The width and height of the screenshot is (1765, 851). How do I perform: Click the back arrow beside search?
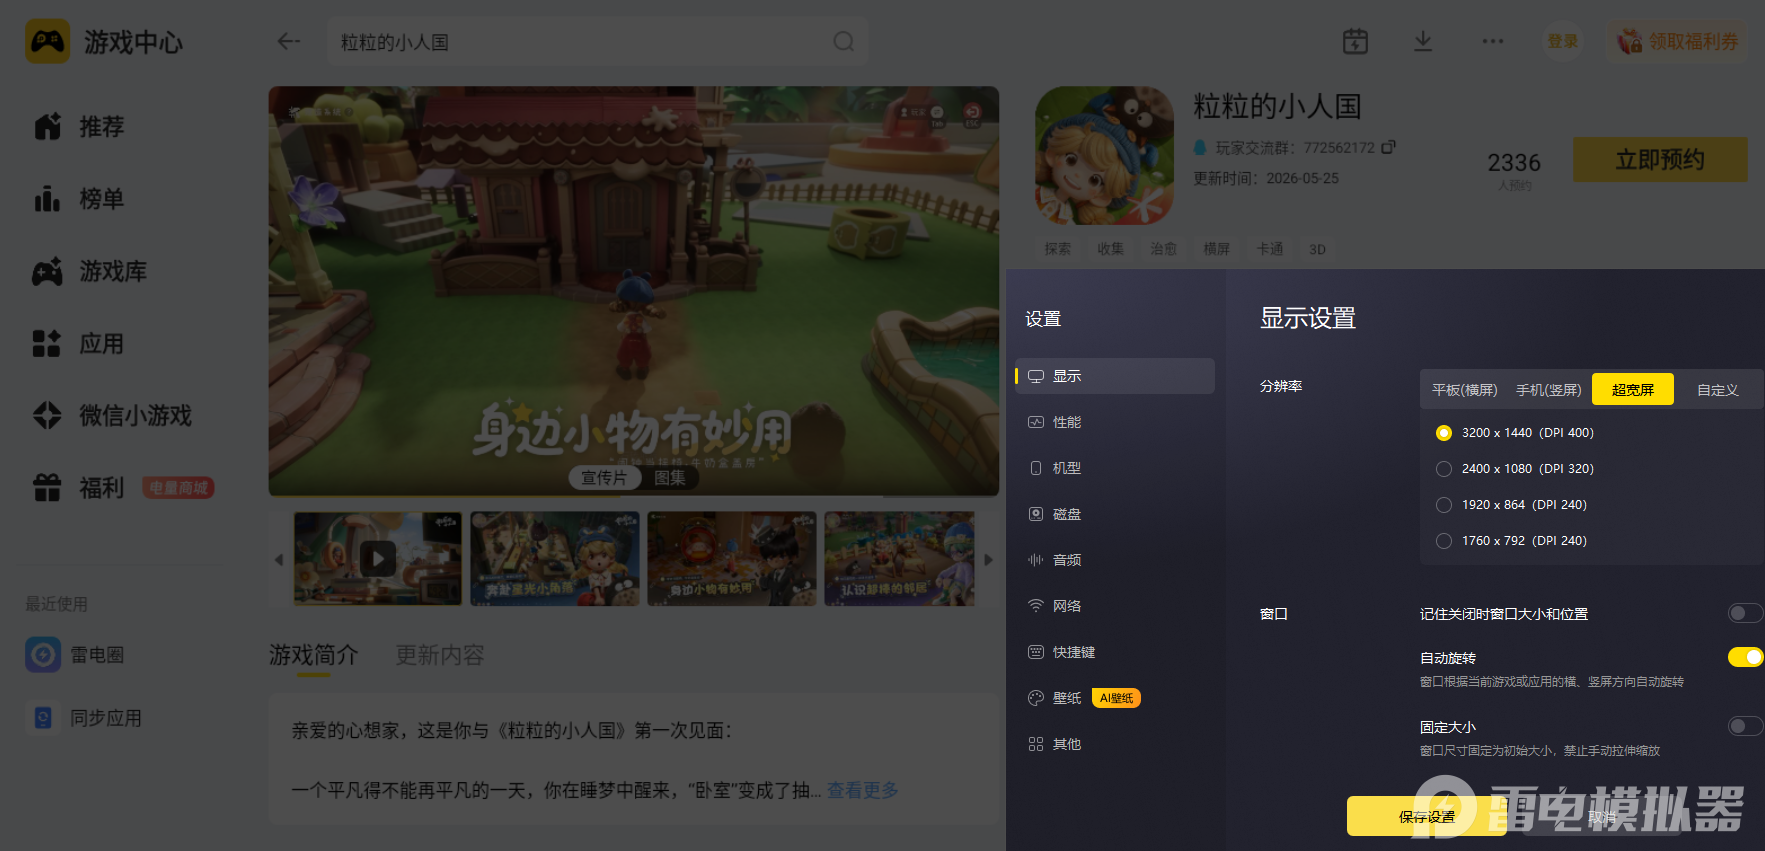pyautogui.click(x=289, y=41)
